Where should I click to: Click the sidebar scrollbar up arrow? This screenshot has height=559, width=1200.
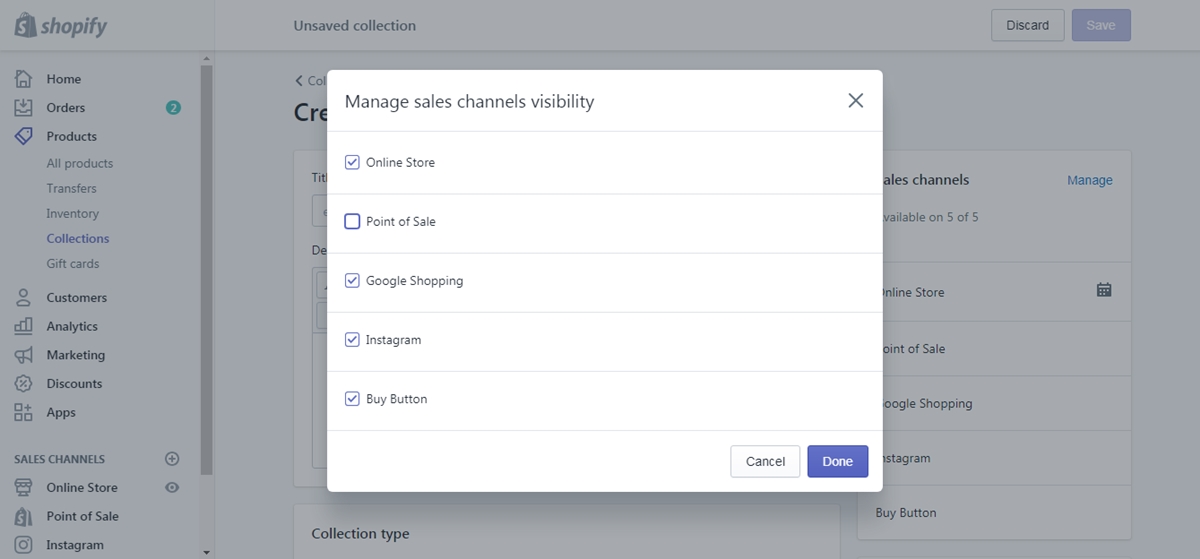(207, 58)
